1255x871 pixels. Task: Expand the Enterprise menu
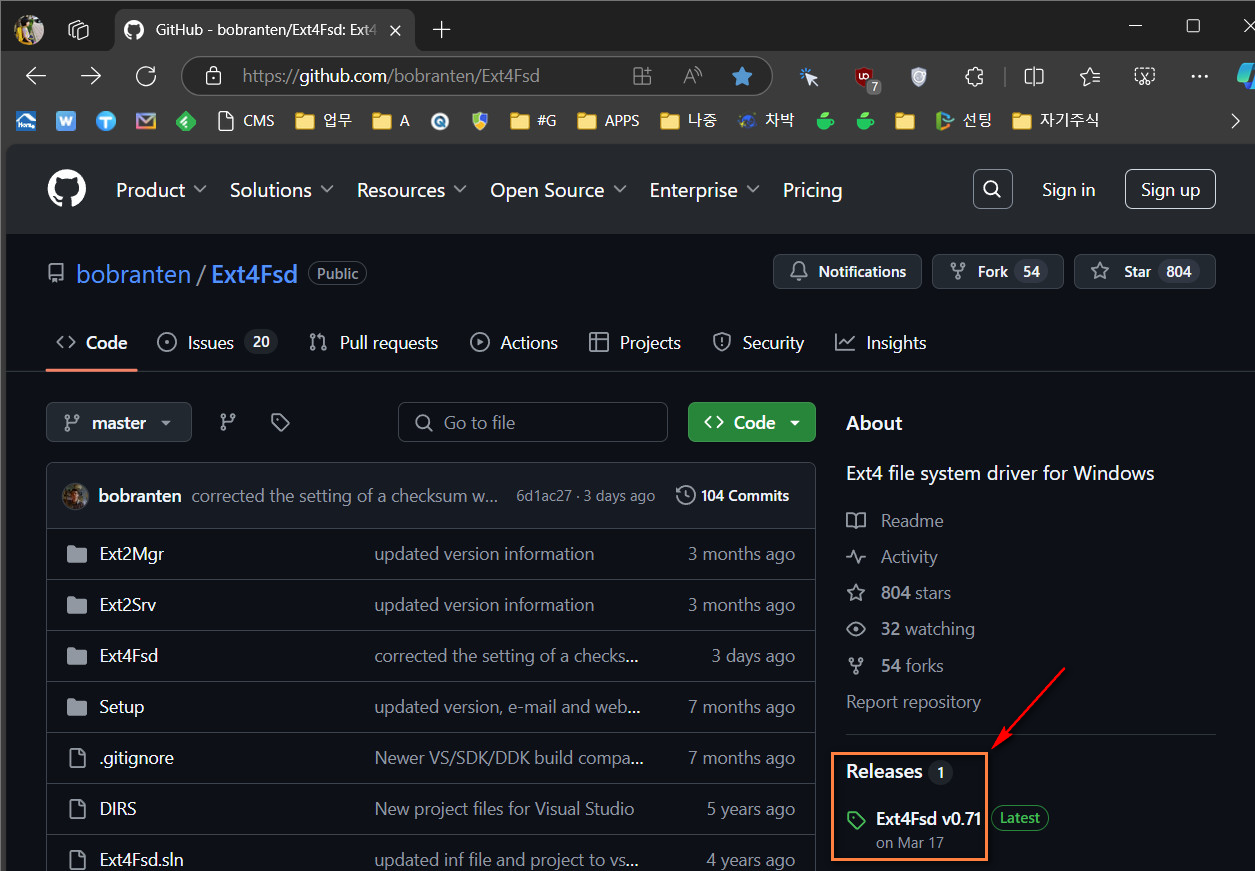click(704, 190)
